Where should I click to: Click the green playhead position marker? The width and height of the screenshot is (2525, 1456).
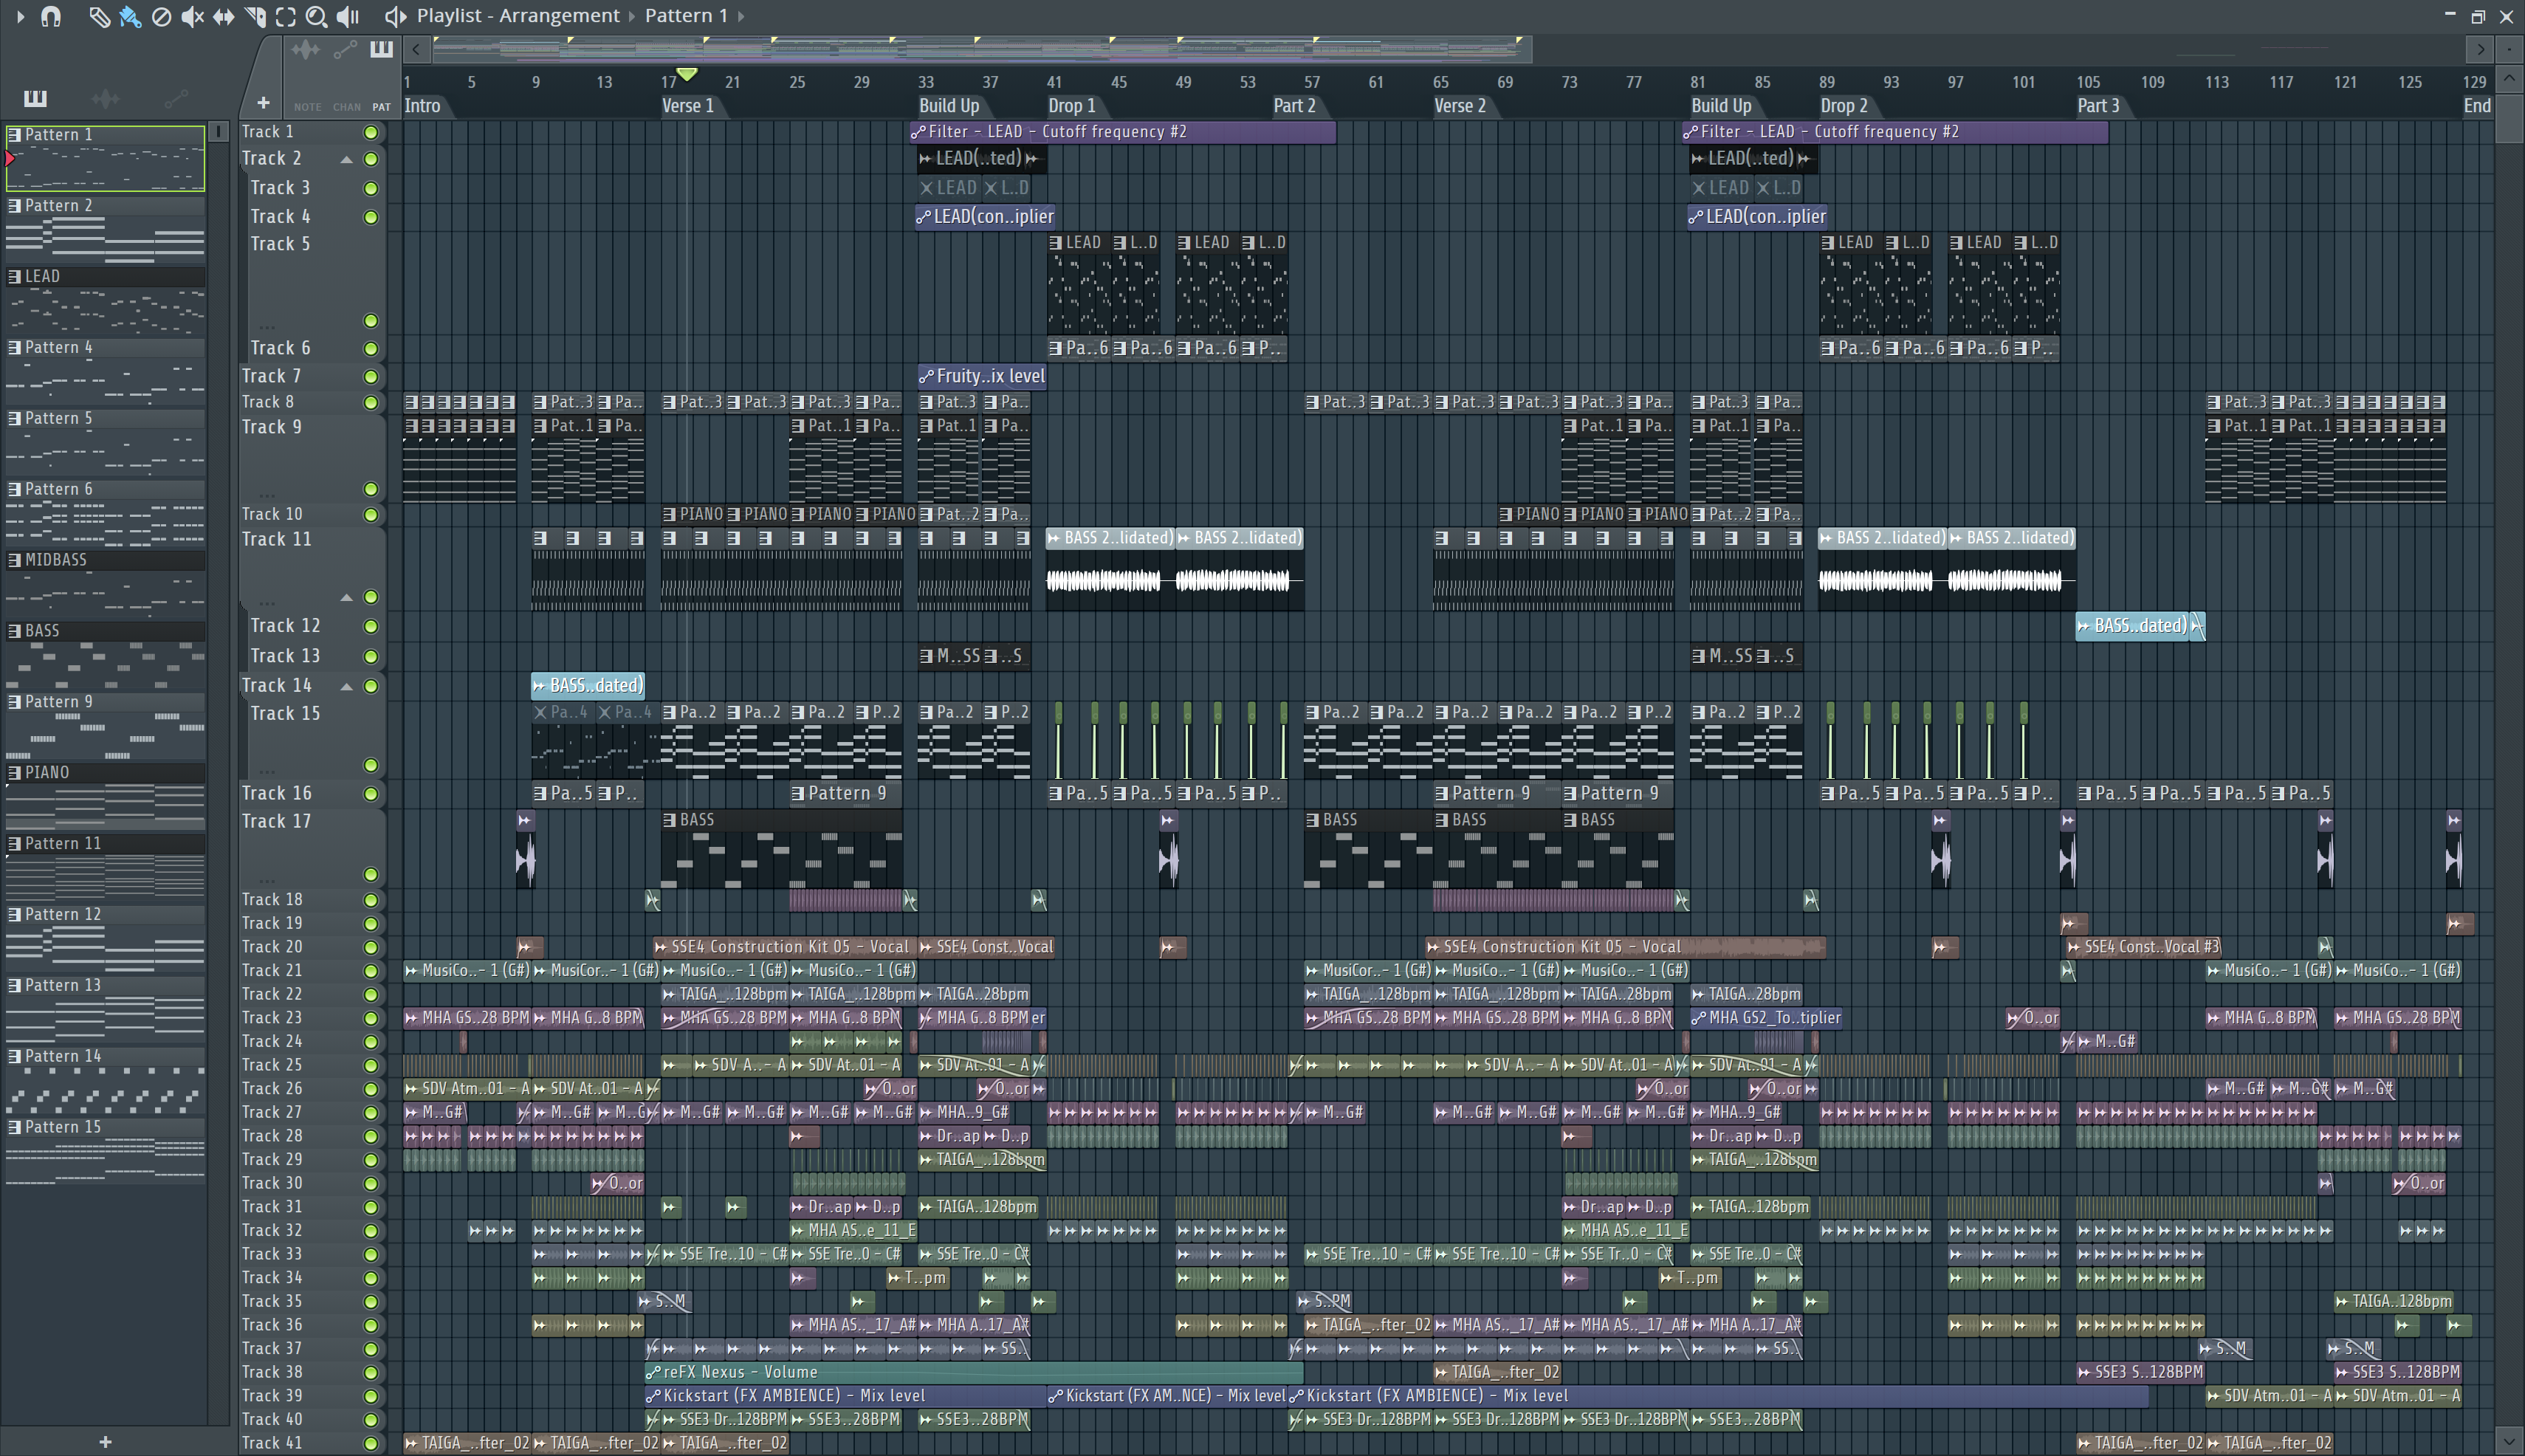[x=687, y=75]
